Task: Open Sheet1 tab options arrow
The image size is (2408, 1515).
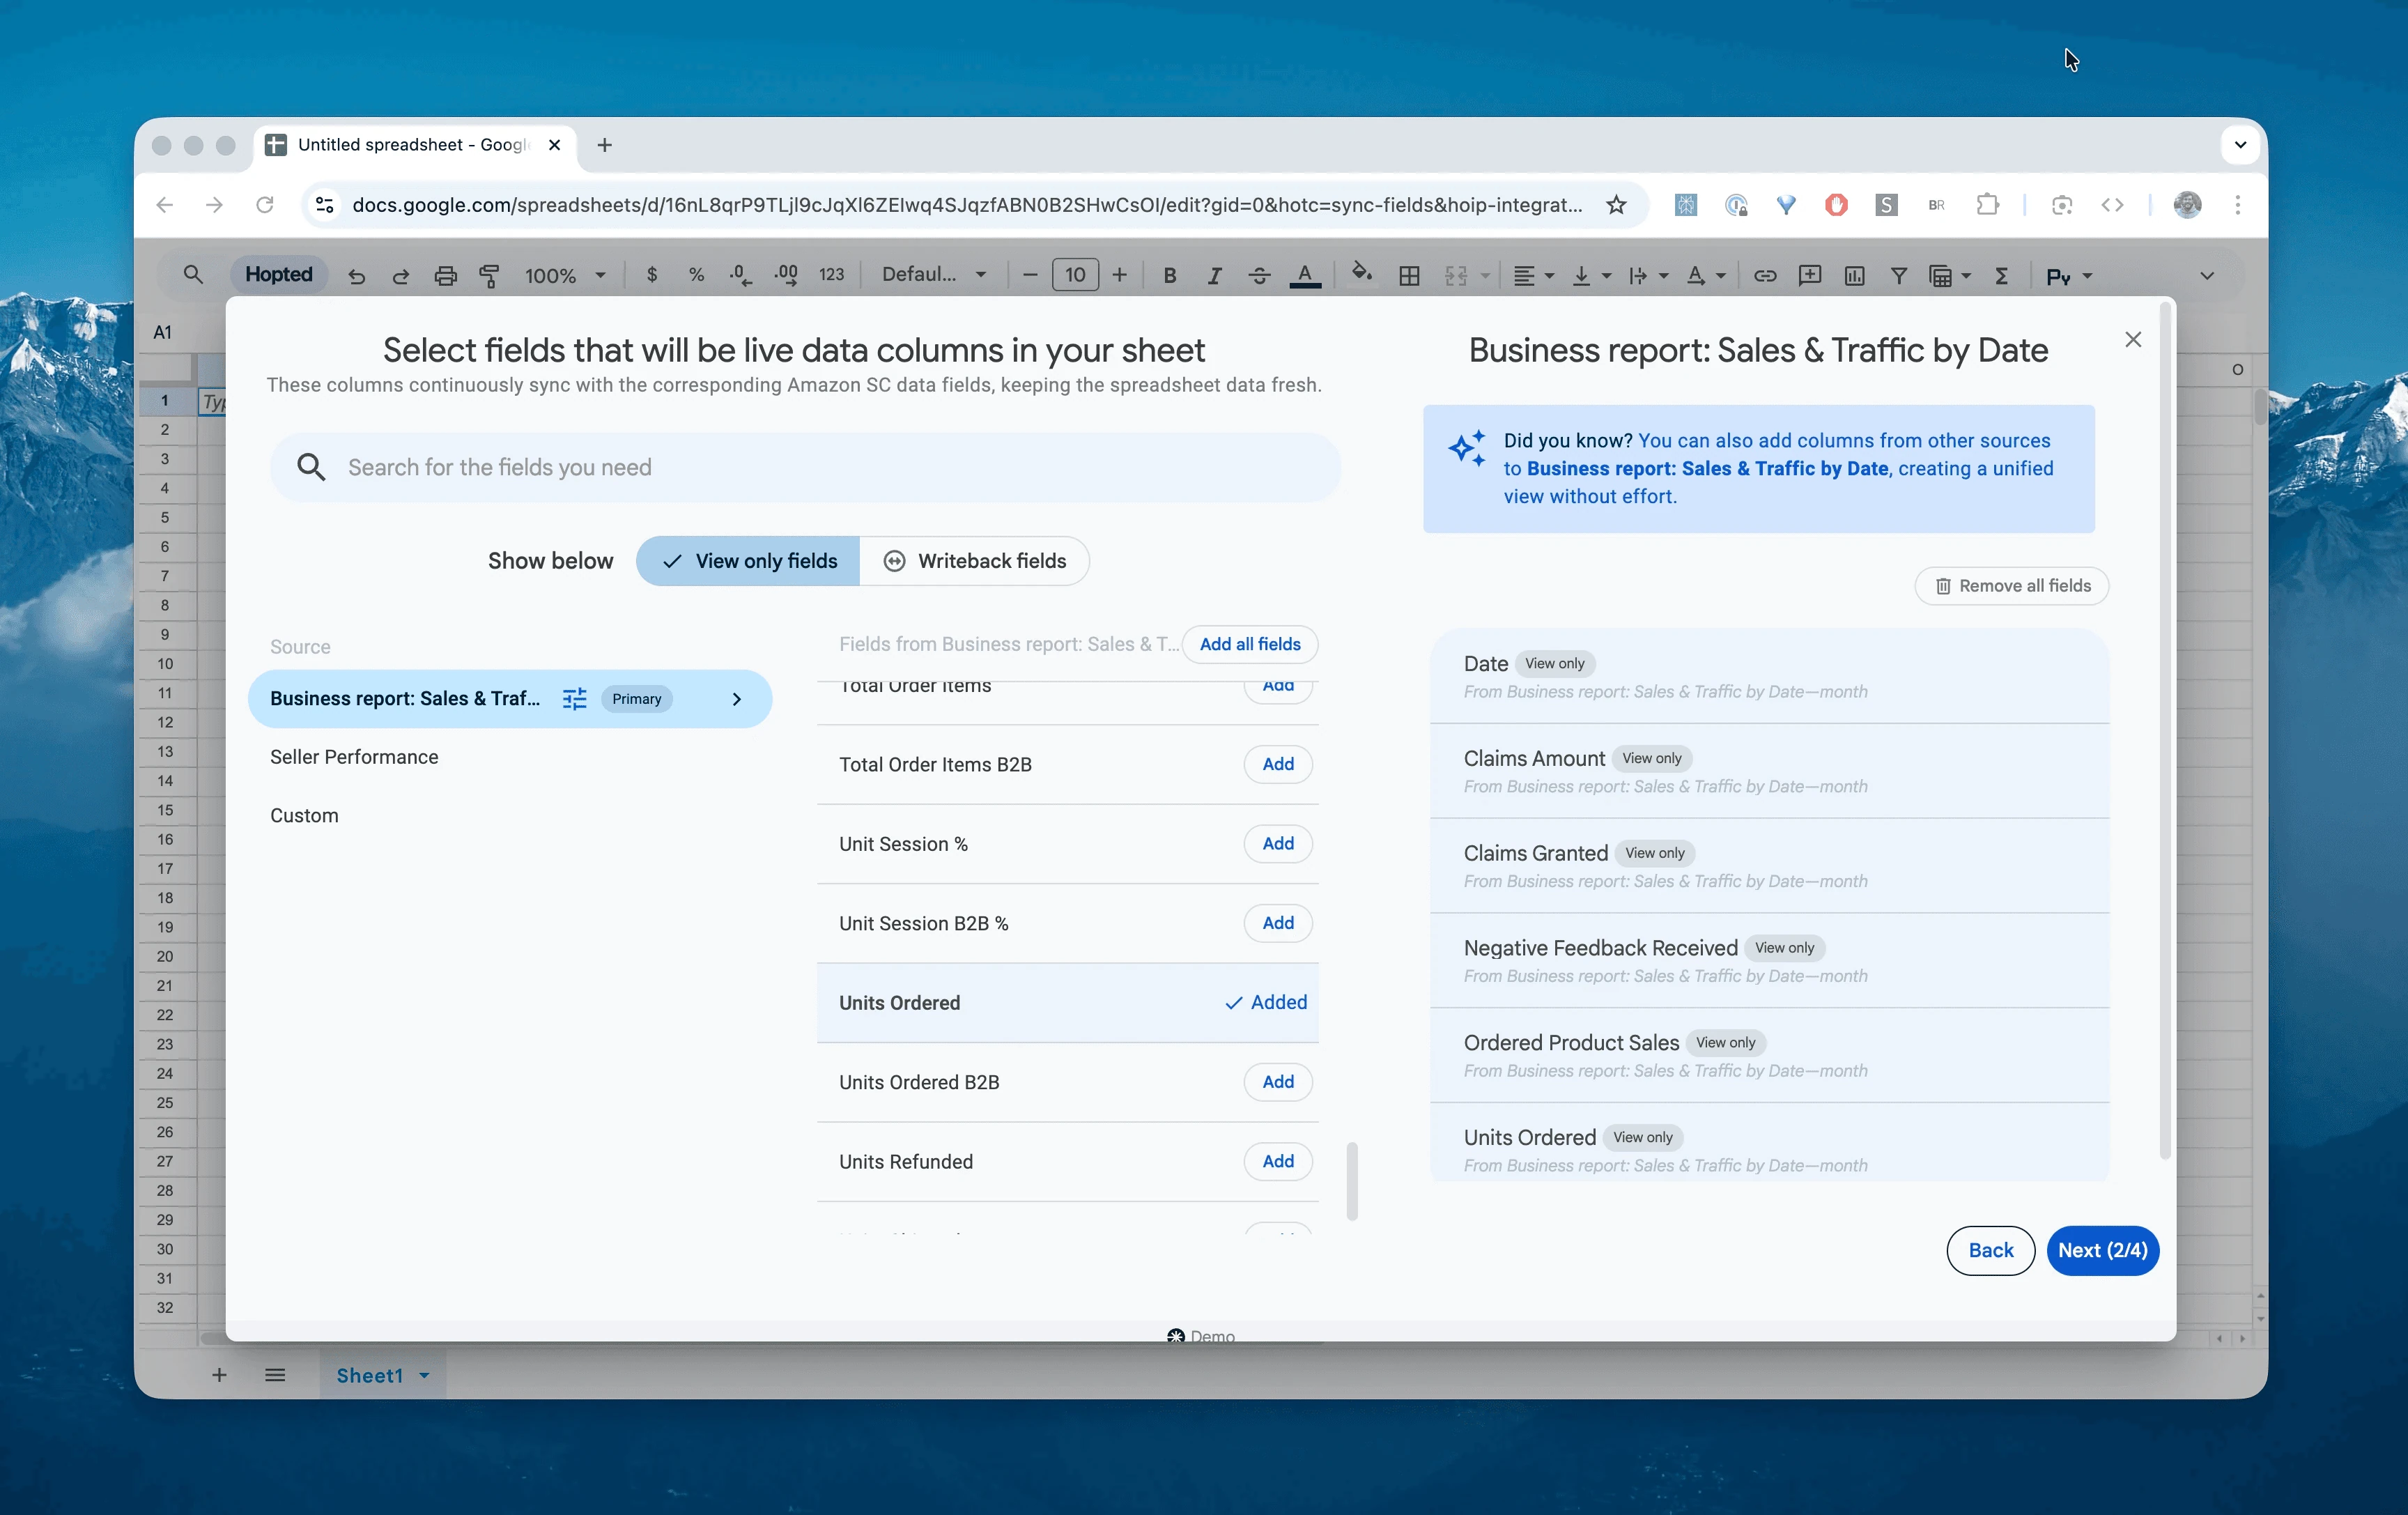Action: pyautogui.click(x=424, y=1376)
